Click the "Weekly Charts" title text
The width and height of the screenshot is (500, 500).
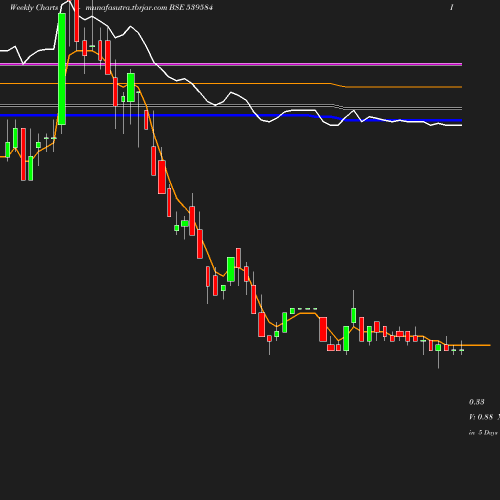[34, 7]
